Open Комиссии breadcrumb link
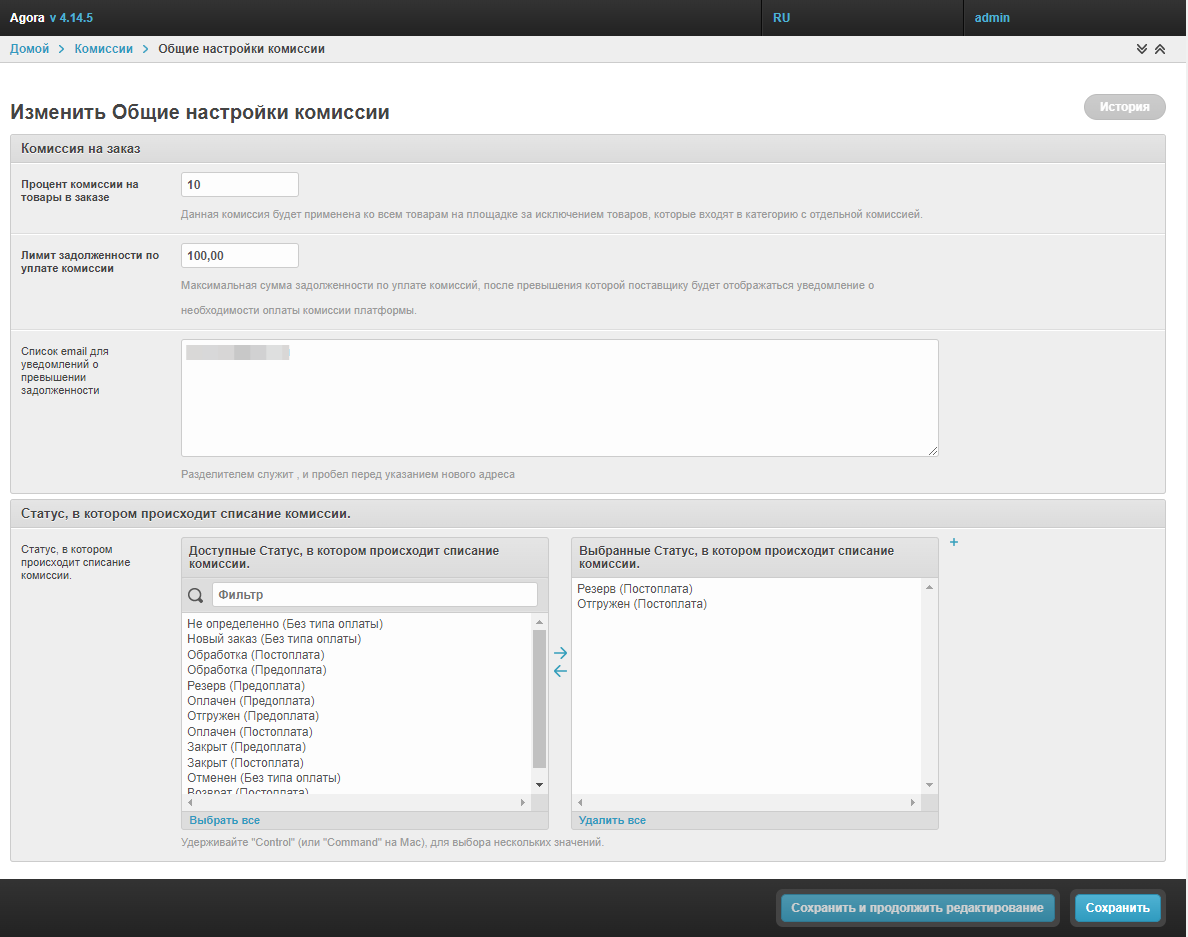This screenshot has width=1188, height=937. (x=103, y=49)
